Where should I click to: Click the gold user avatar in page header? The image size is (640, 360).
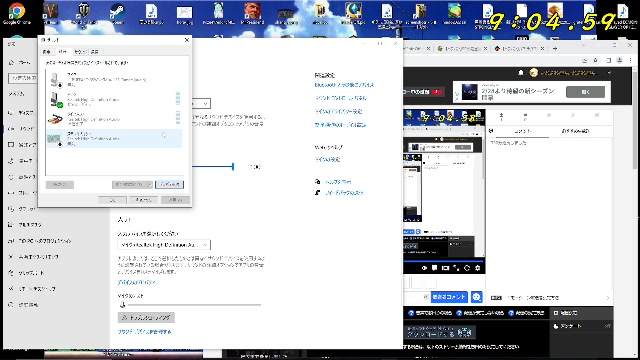click(x=533, y=73)
